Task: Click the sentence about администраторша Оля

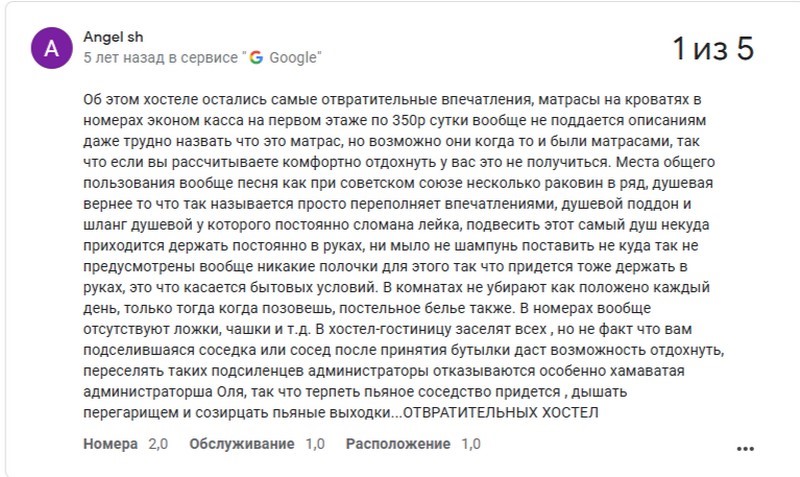Action: (x=355, y=392)
